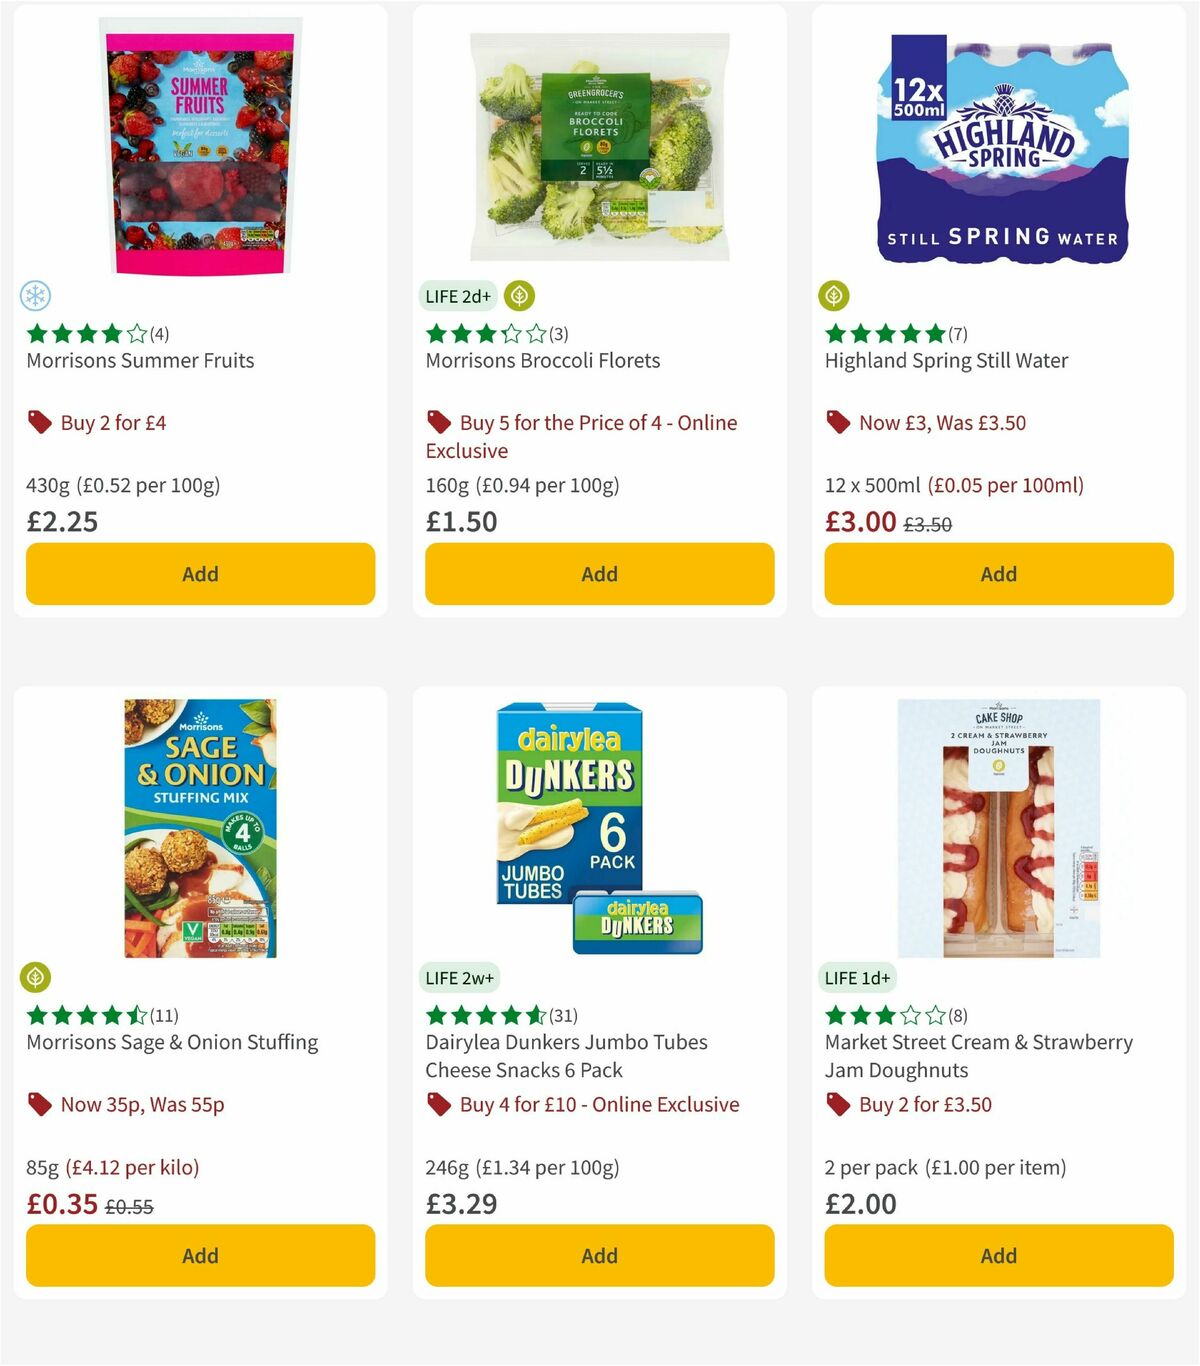Viewport: 1200px width, 1366px height.
Task: Click the offer tag icon on Buy 2 for £4
Action: click(x=40, y=422)
